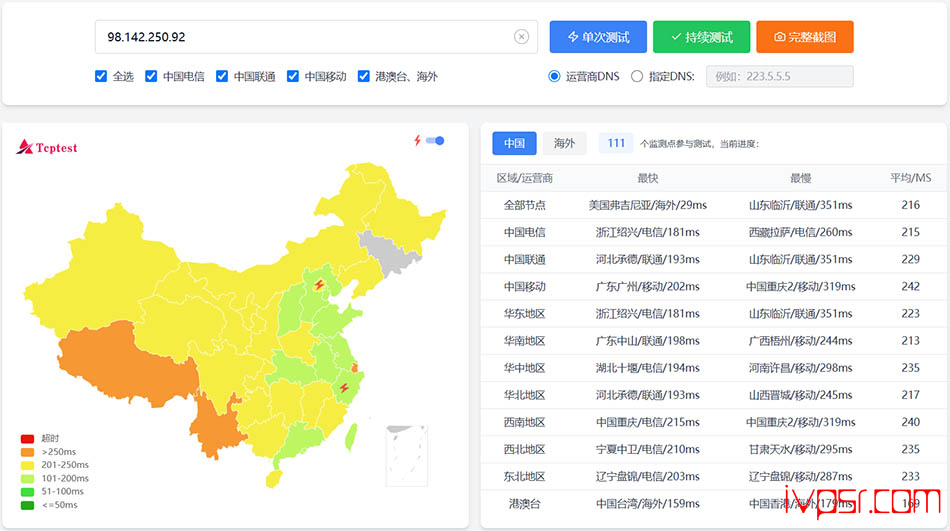Toggle the map lightning switch
This screenshot has width=950, height=531.
click(x=435, y=141)
